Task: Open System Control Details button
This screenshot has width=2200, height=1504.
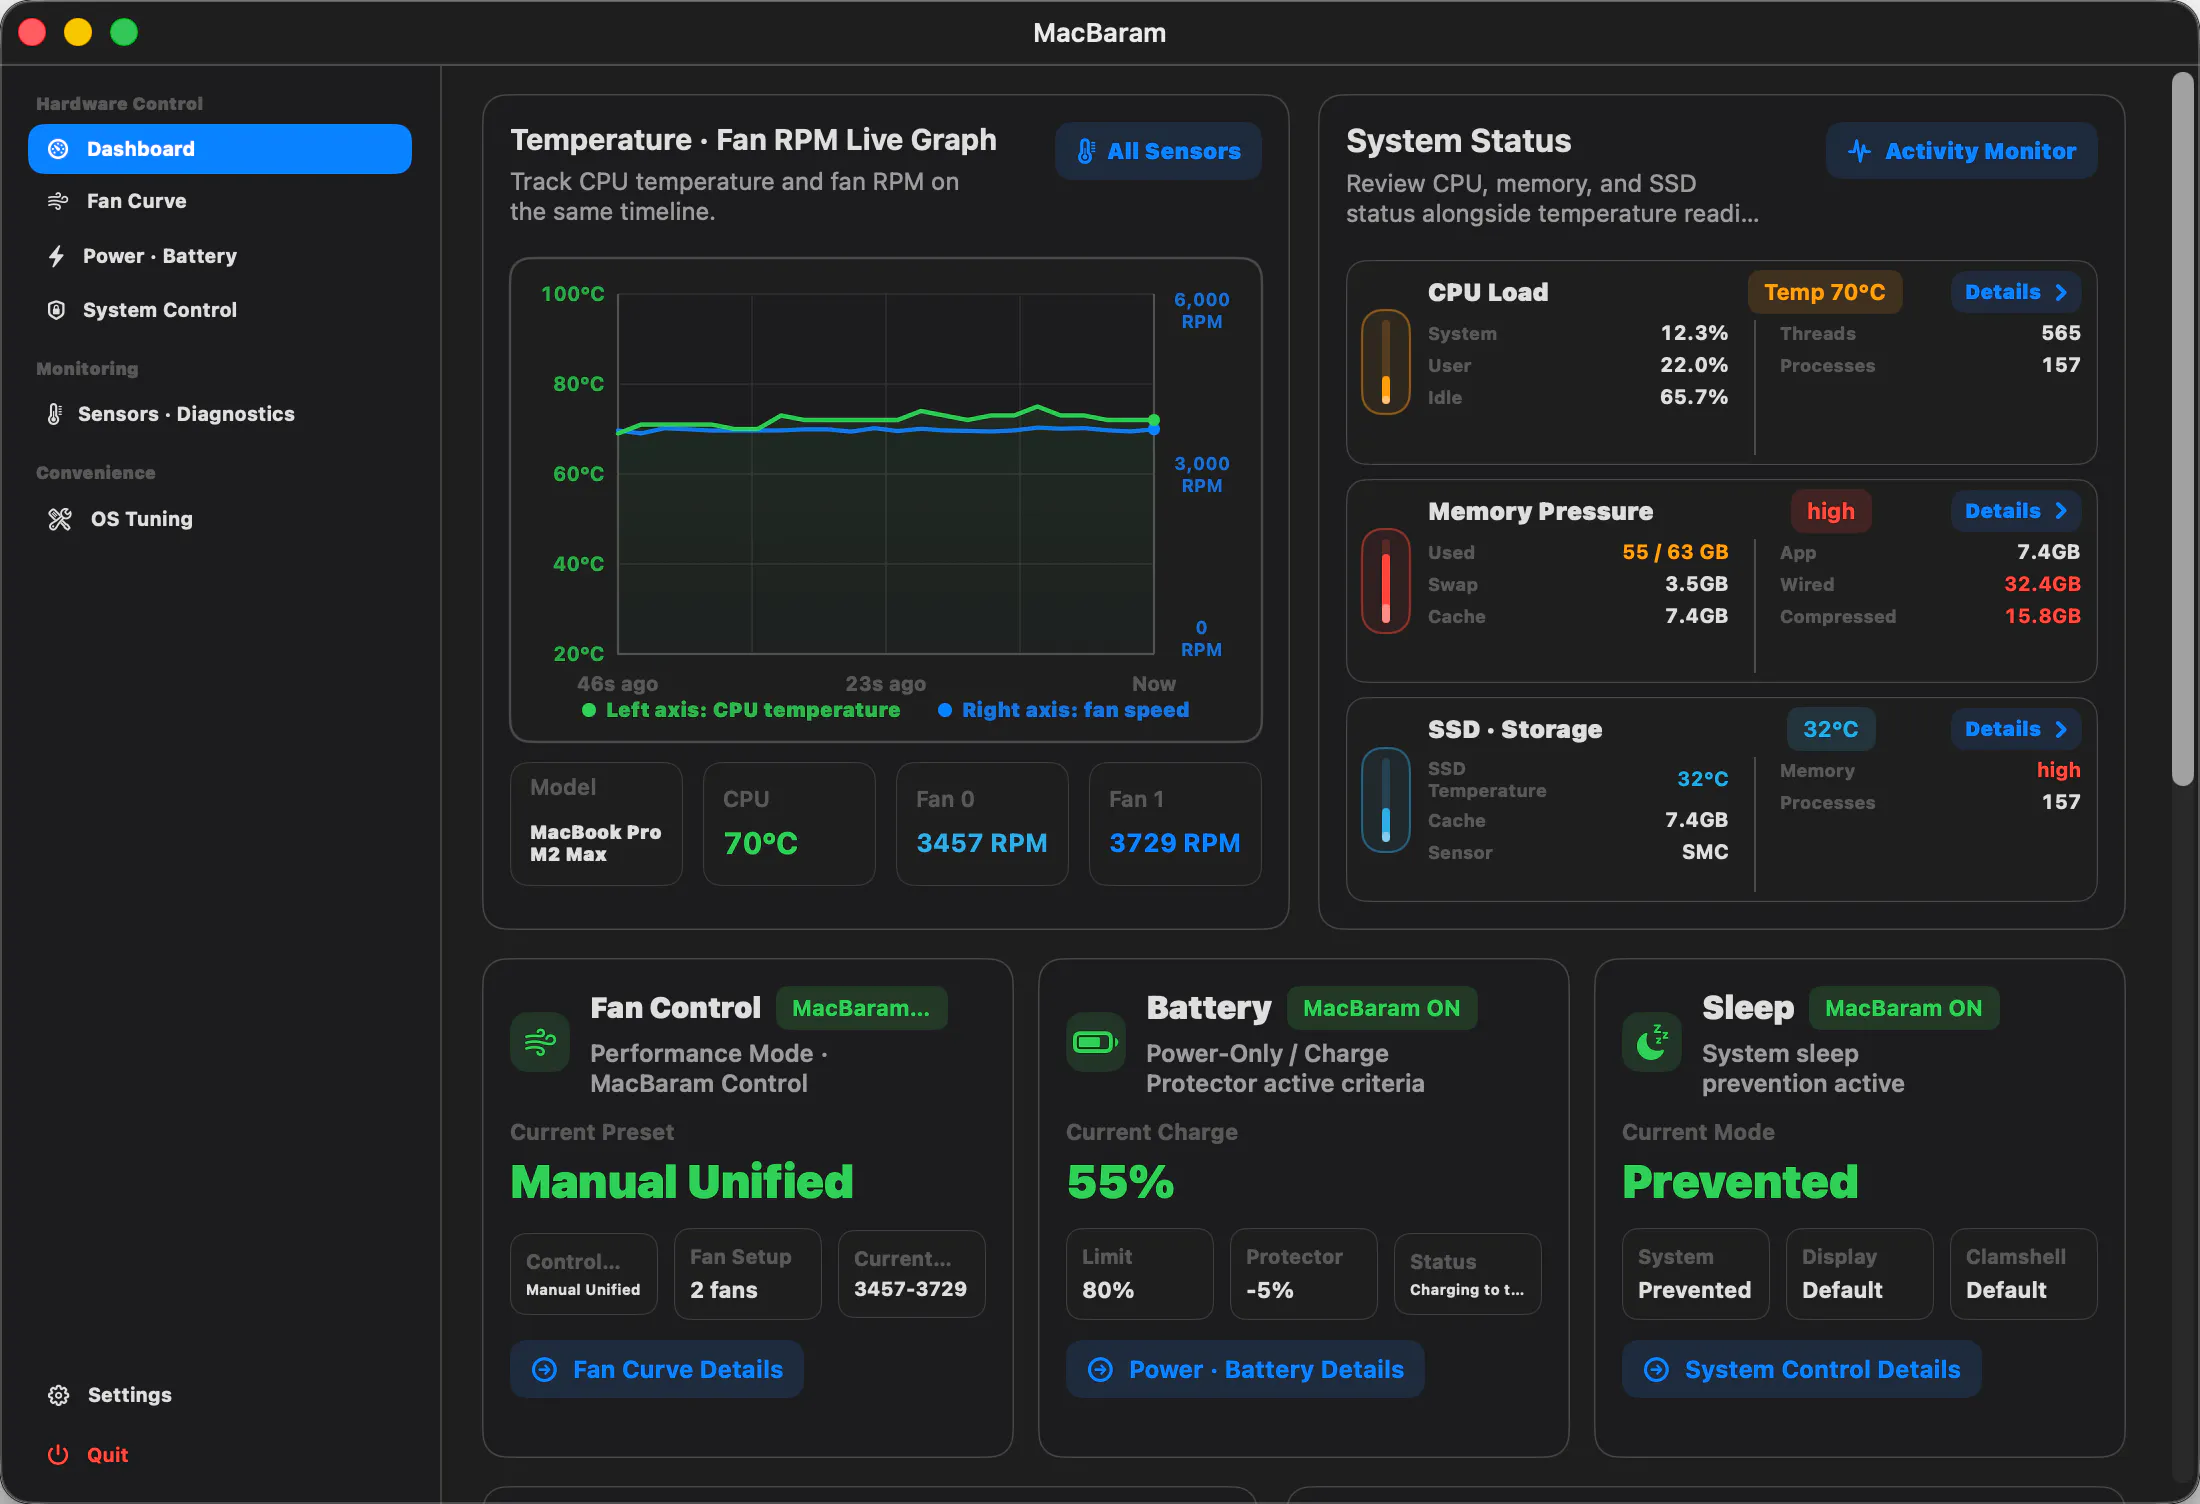Action: click(1802, 1369)
